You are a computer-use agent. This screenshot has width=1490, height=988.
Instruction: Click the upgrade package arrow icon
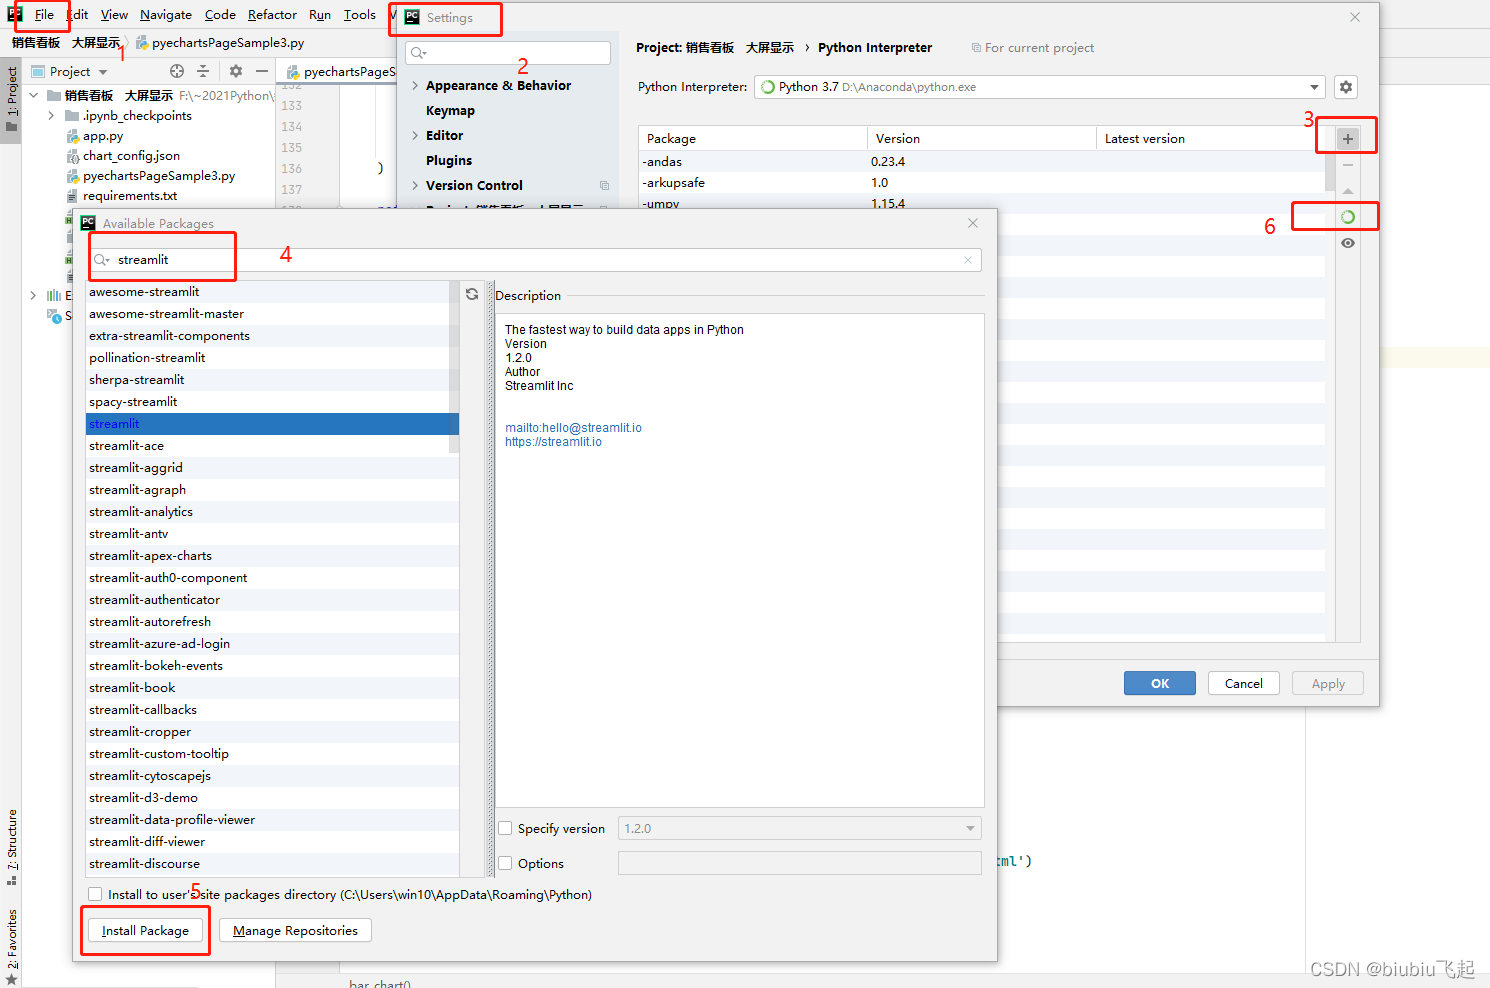click(x=1348, y=191)
